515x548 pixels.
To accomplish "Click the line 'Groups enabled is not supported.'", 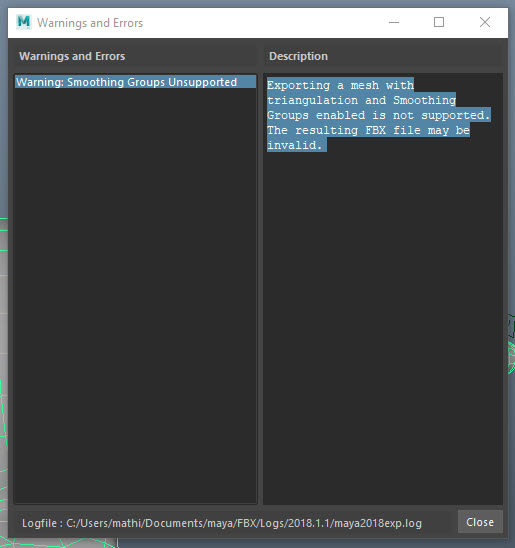I will (379, 115).
